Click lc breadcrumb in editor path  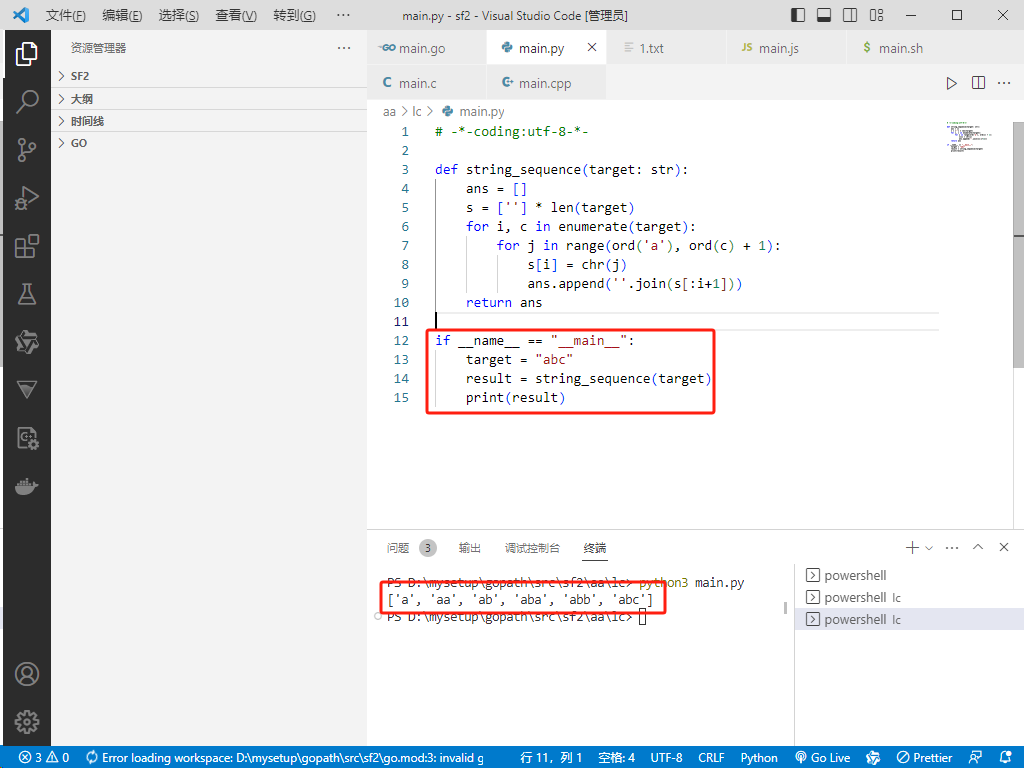point(417,112)
